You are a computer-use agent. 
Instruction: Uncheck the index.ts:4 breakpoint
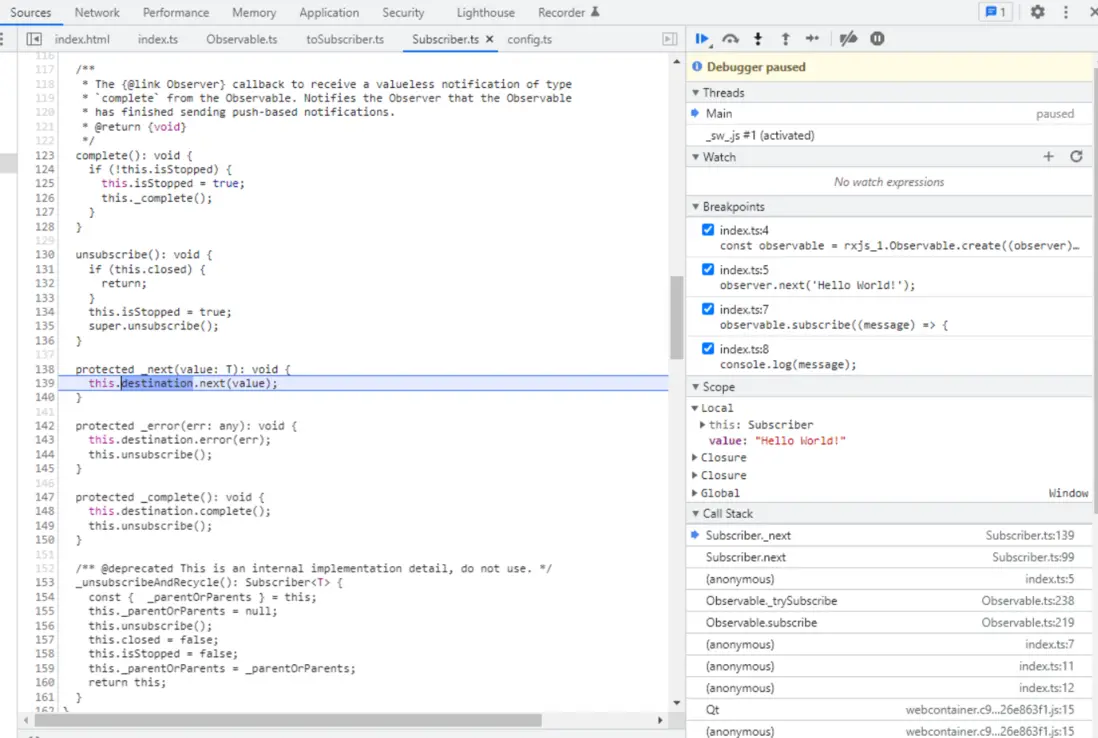(x=708, y=230)
